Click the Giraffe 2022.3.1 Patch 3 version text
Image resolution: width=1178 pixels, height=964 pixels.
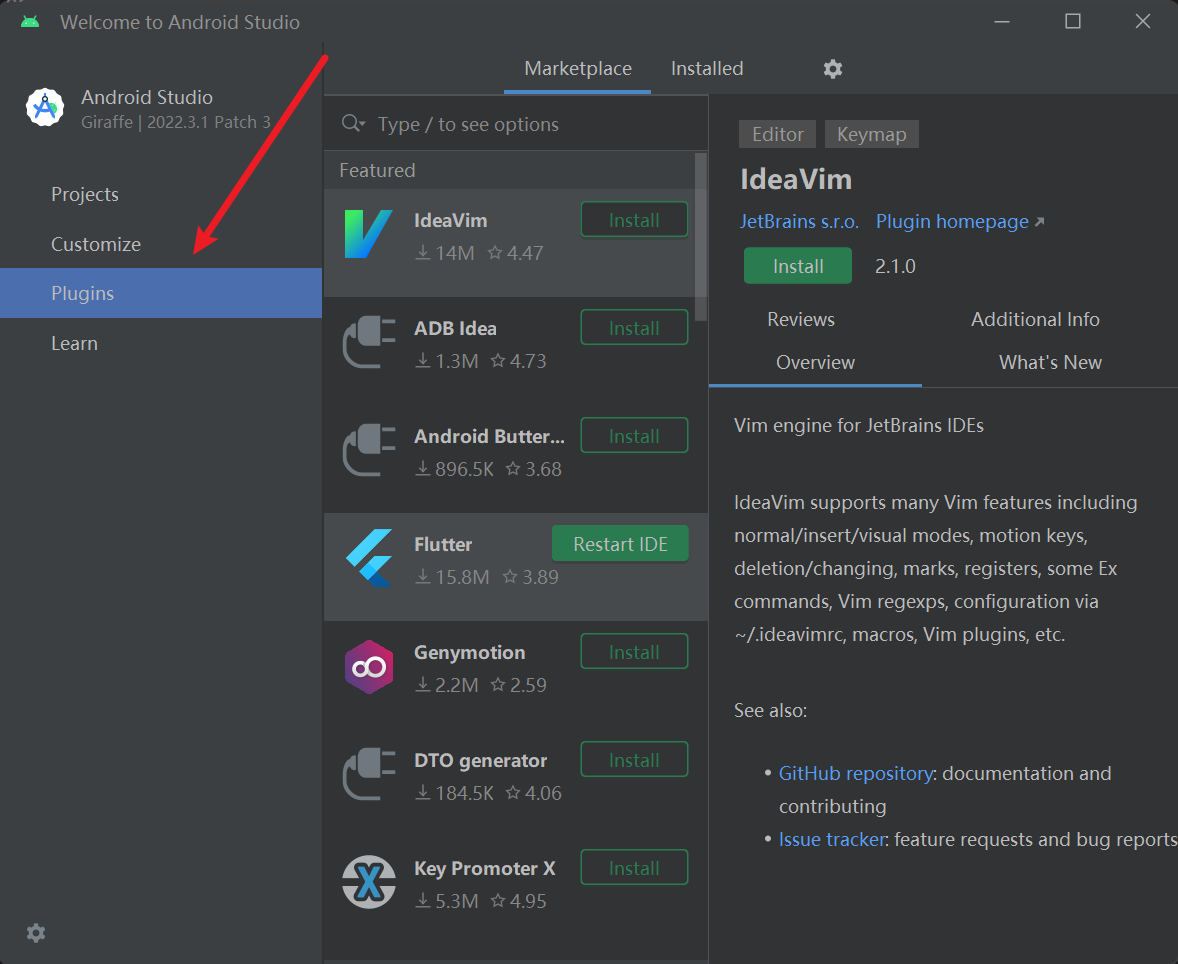tap(176, 122)
